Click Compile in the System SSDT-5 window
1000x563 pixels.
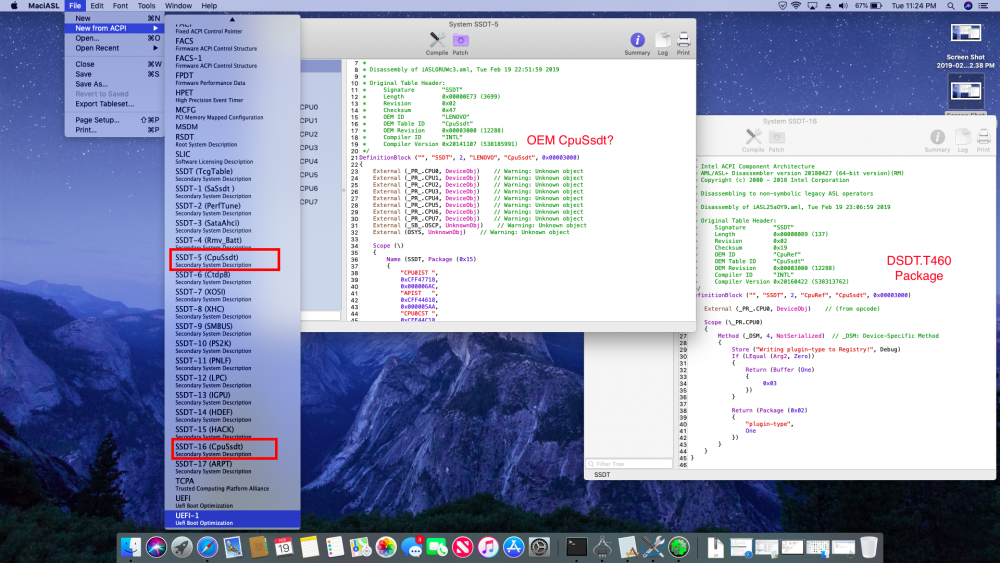437,43
